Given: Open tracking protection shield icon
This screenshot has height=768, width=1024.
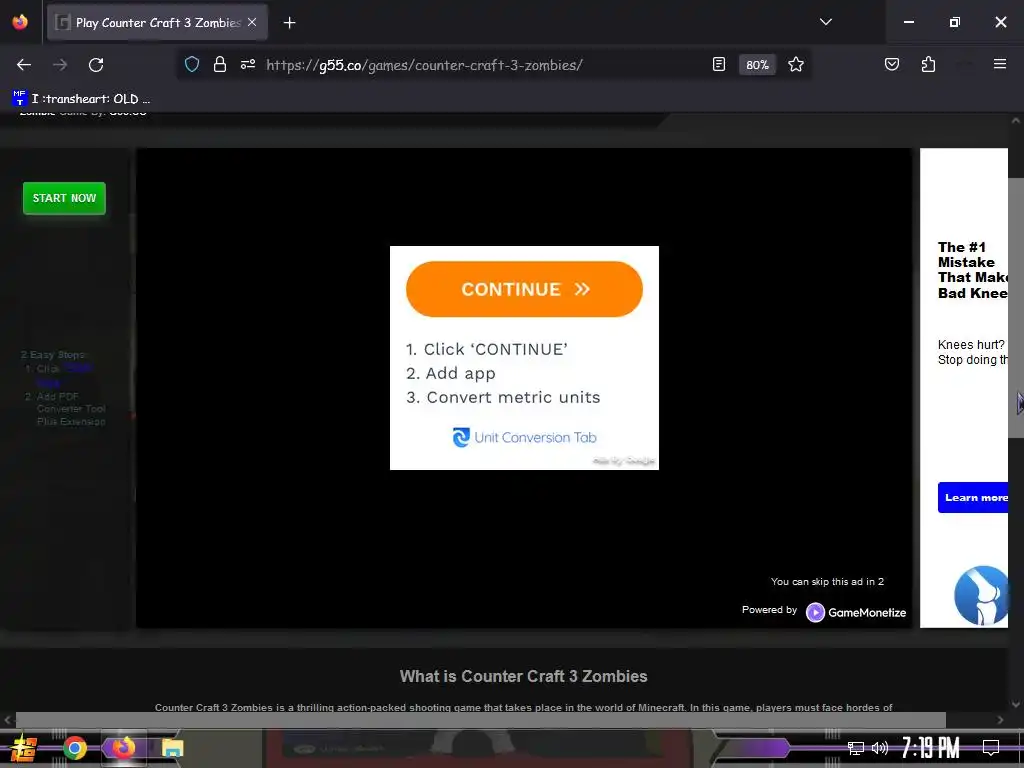Looking at the screenshot, I should coord(191,65).
